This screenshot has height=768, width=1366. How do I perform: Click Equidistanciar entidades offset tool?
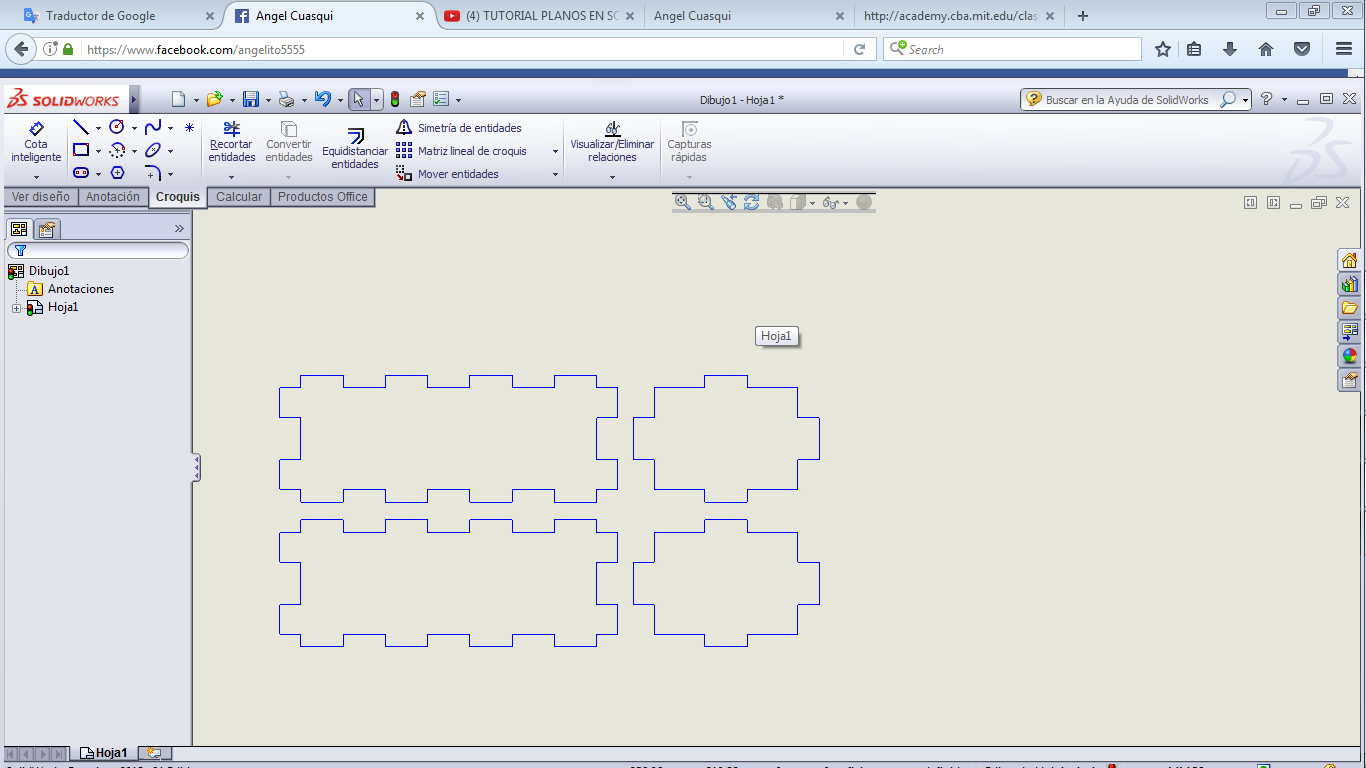click(355, 148)
